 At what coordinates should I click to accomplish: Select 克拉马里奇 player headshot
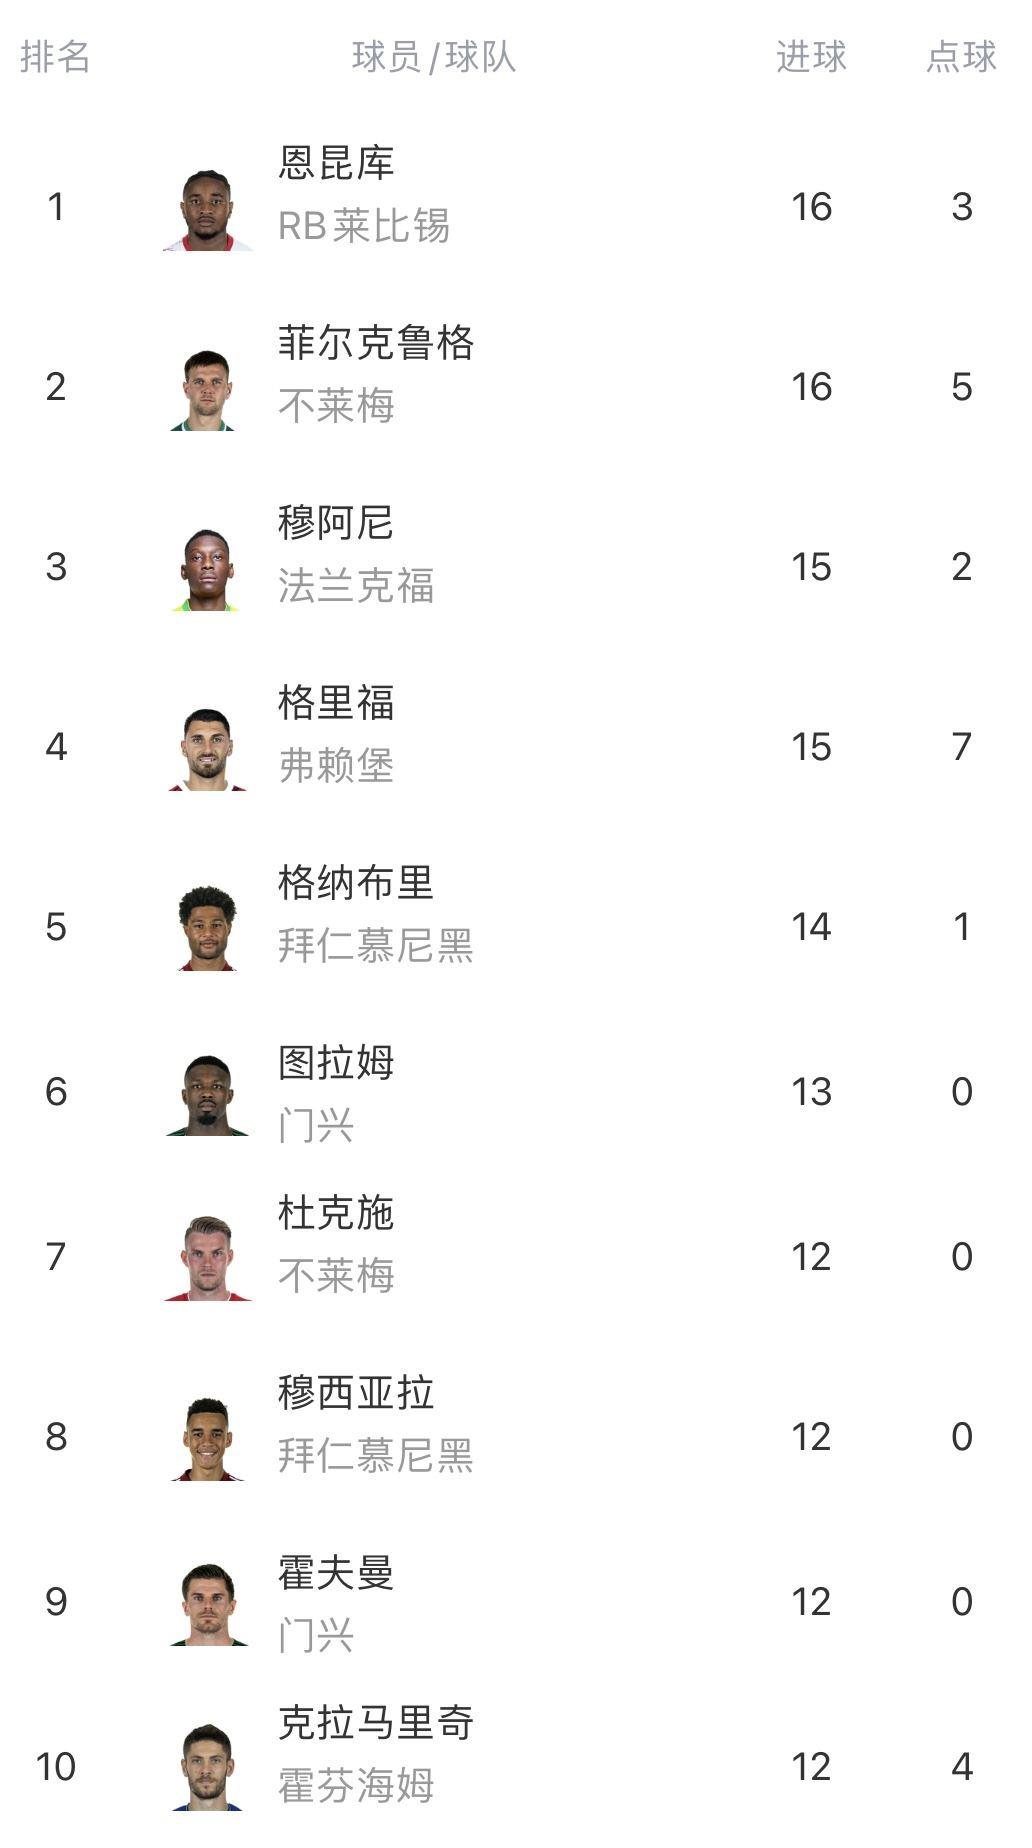[x=208, y=1768]
